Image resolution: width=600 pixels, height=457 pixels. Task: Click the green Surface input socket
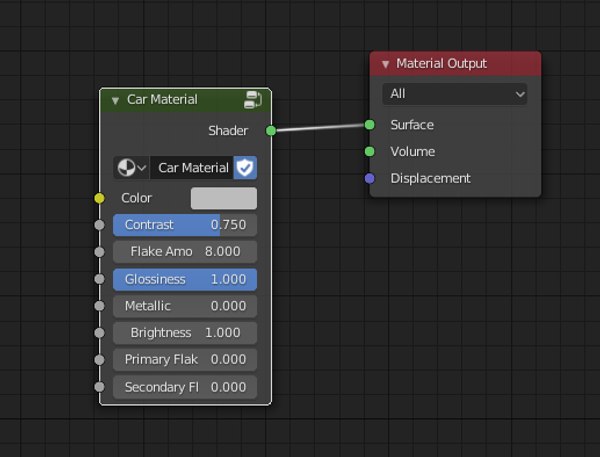click(x=370, y=124)
